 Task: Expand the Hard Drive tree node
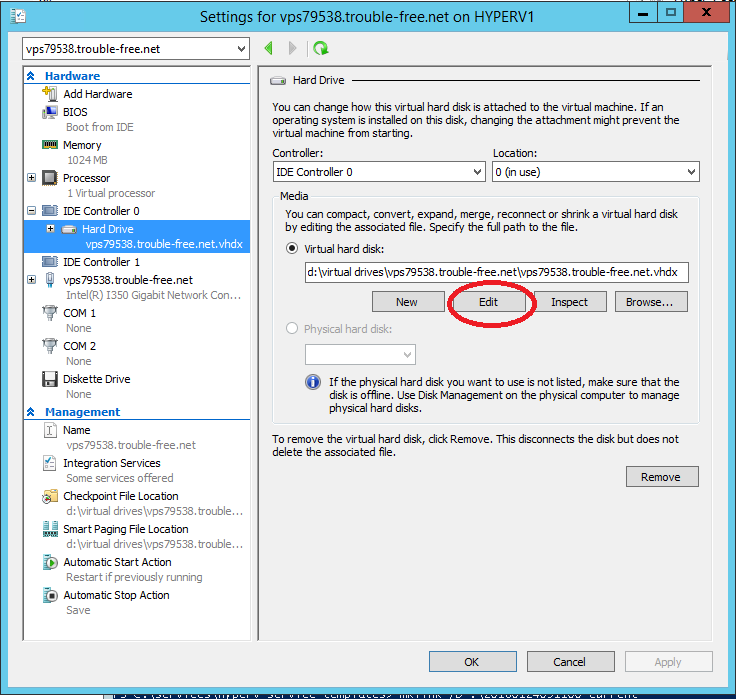[x=51, y=229]
